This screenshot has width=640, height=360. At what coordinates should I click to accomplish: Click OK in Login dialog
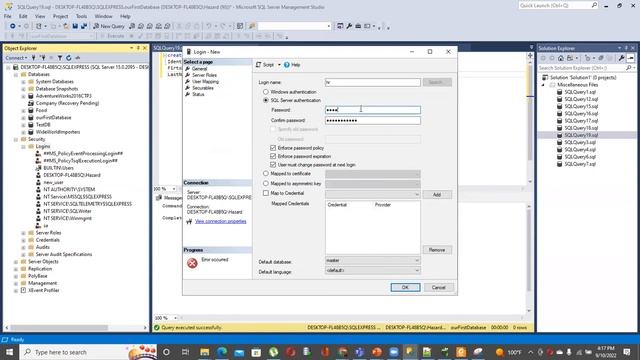[x=405, y=287]
